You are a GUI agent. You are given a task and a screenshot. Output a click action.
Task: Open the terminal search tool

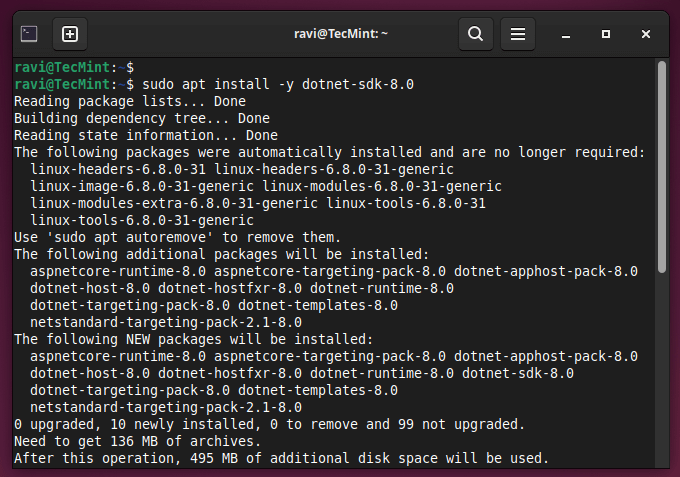[x=476, y=34]
